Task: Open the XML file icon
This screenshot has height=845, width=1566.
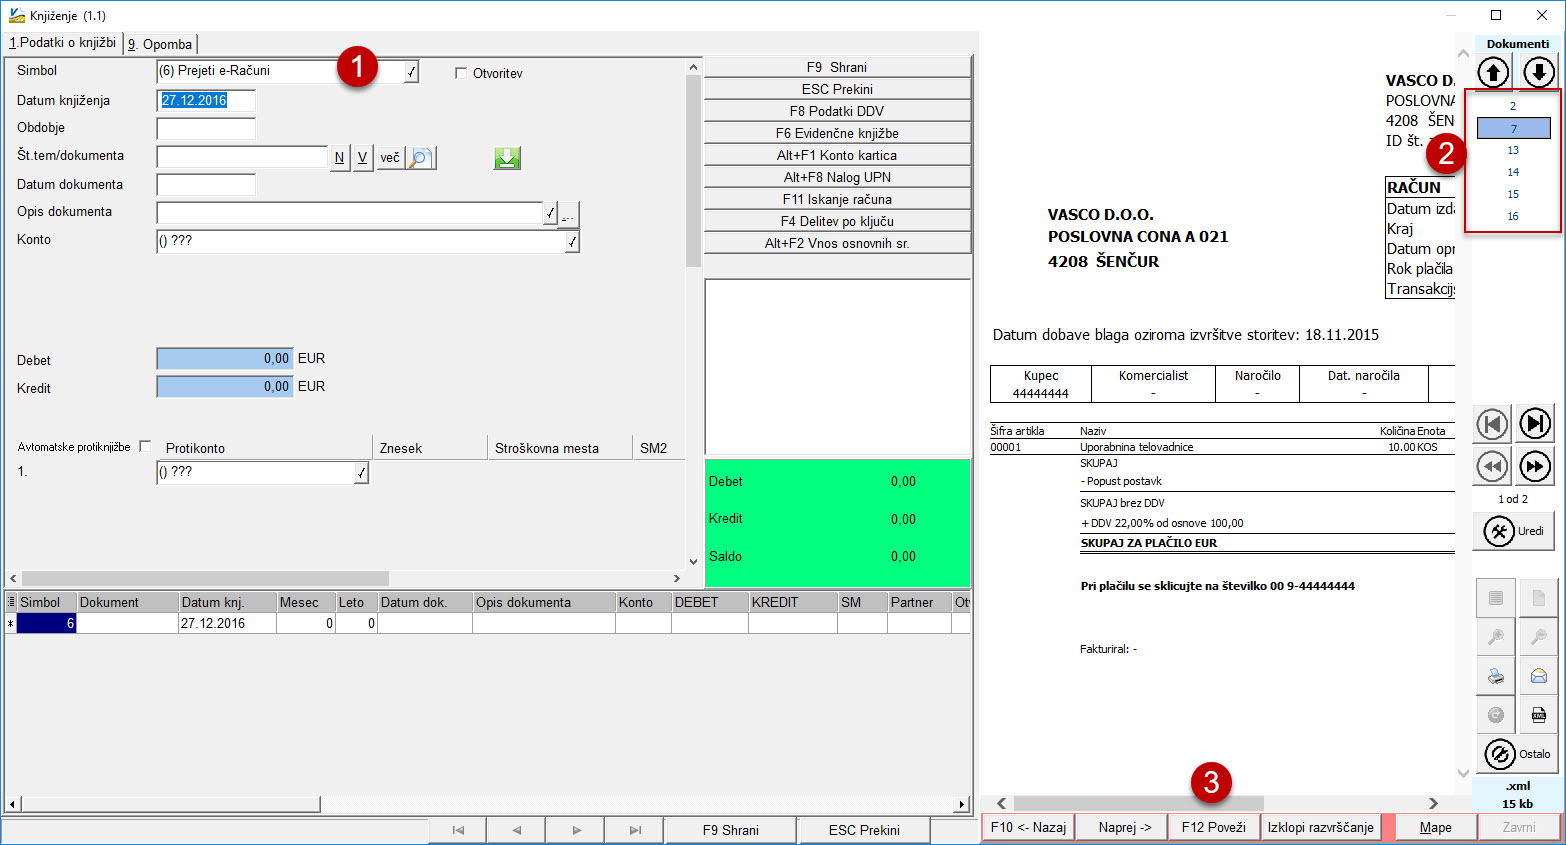Action: (x=1539, y=715)
